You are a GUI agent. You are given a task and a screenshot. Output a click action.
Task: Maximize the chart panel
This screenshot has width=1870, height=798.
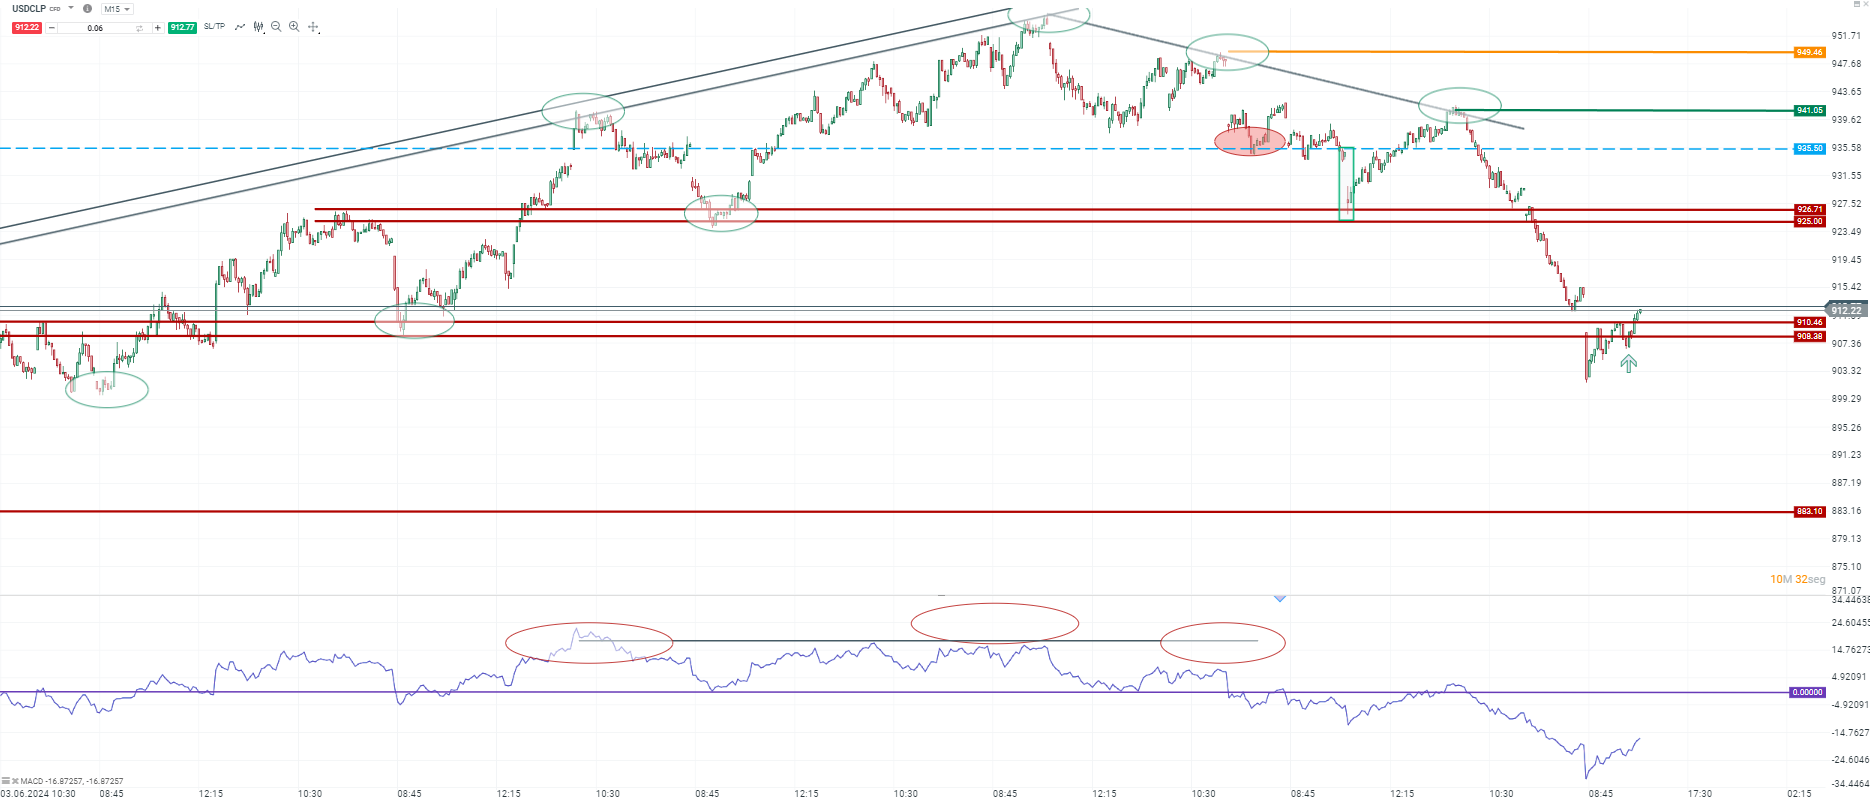click(1857, 5)
